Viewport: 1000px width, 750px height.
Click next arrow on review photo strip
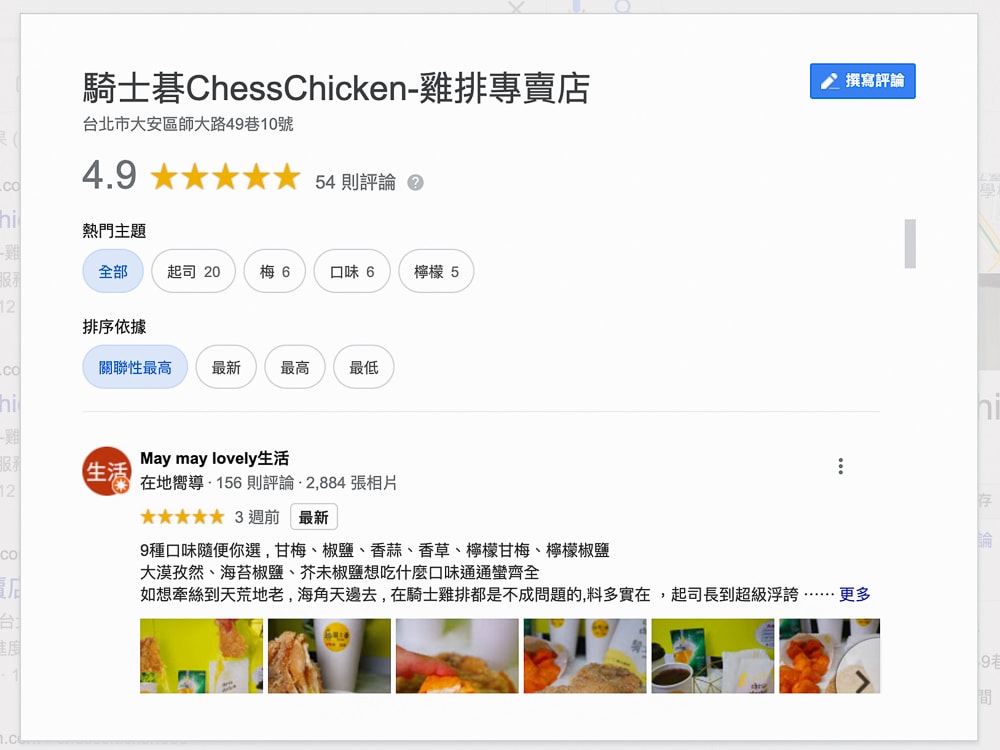[x=862, y=682]
